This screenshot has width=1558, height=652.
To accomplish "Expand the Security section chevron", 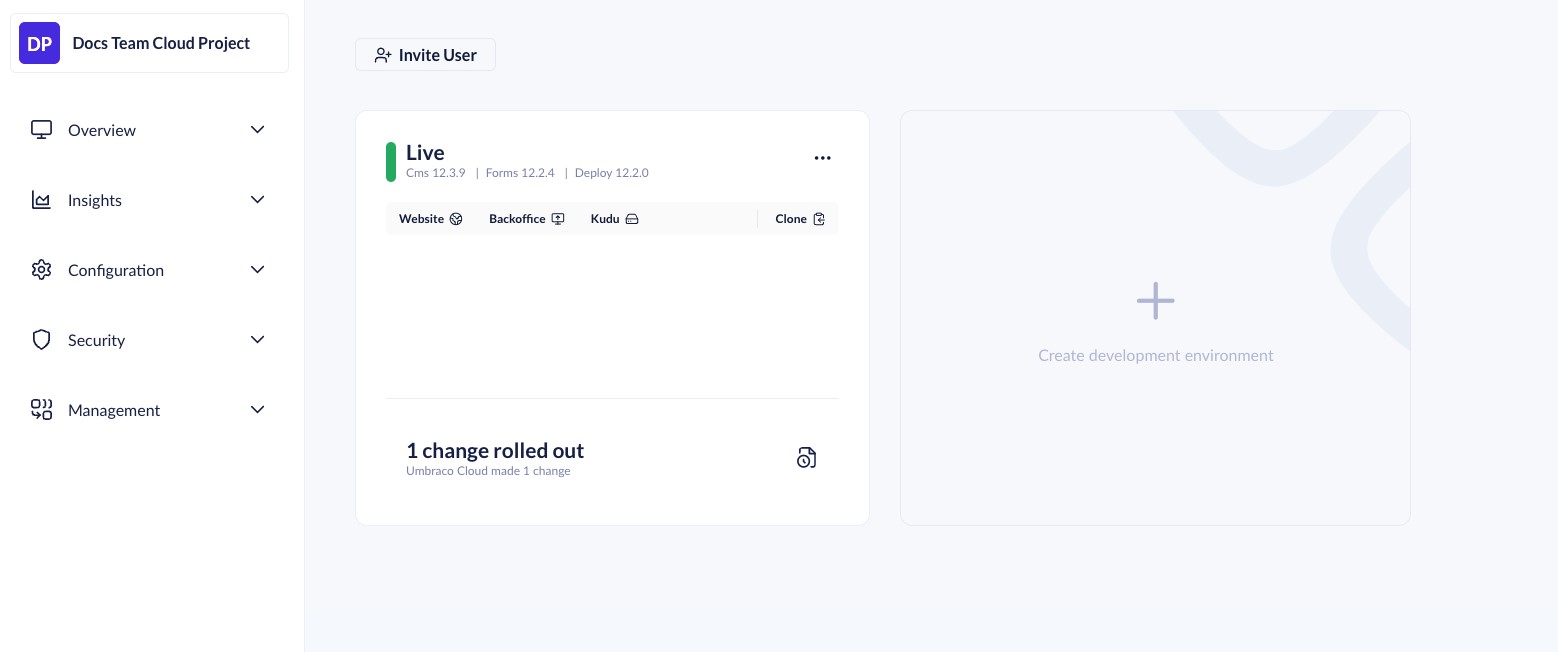I will point(257,340).
